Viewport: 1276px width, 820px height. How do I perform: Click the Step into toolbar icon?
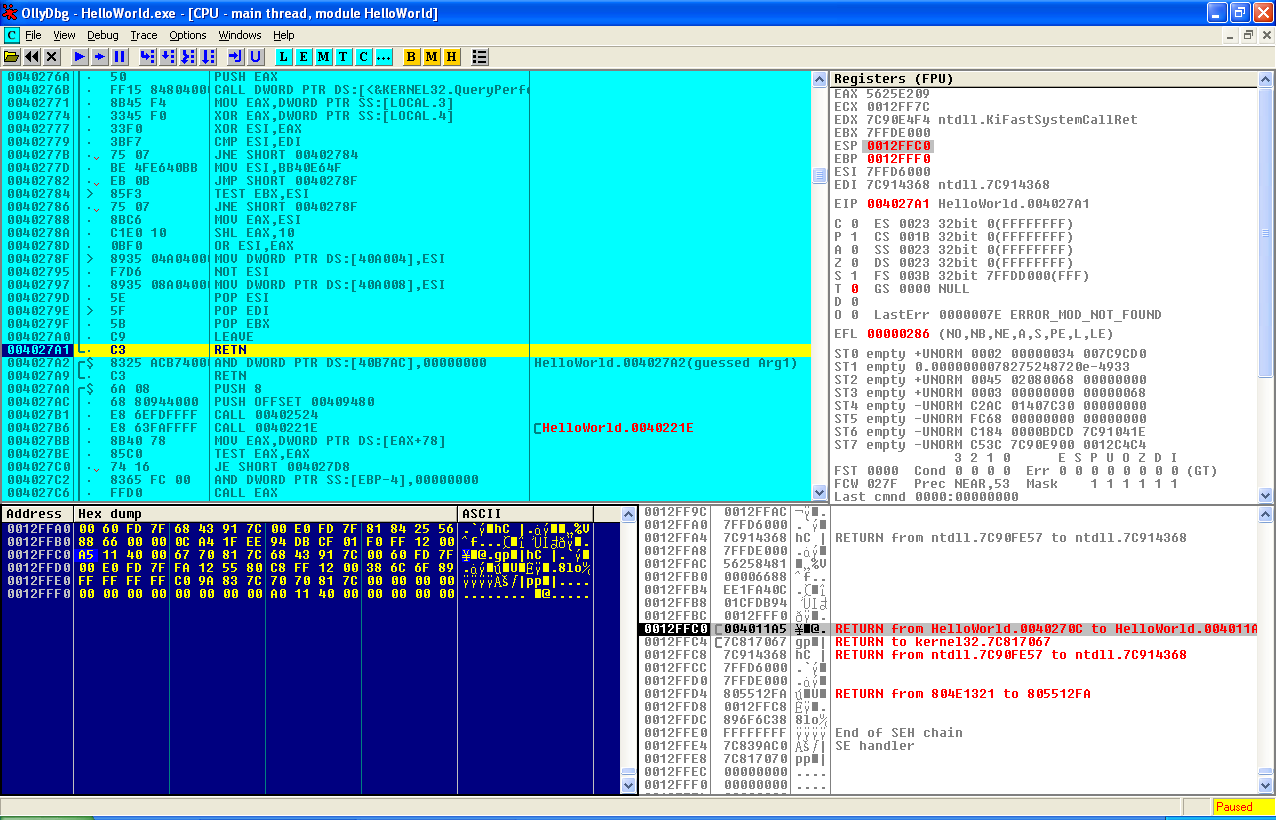[148, 57]
